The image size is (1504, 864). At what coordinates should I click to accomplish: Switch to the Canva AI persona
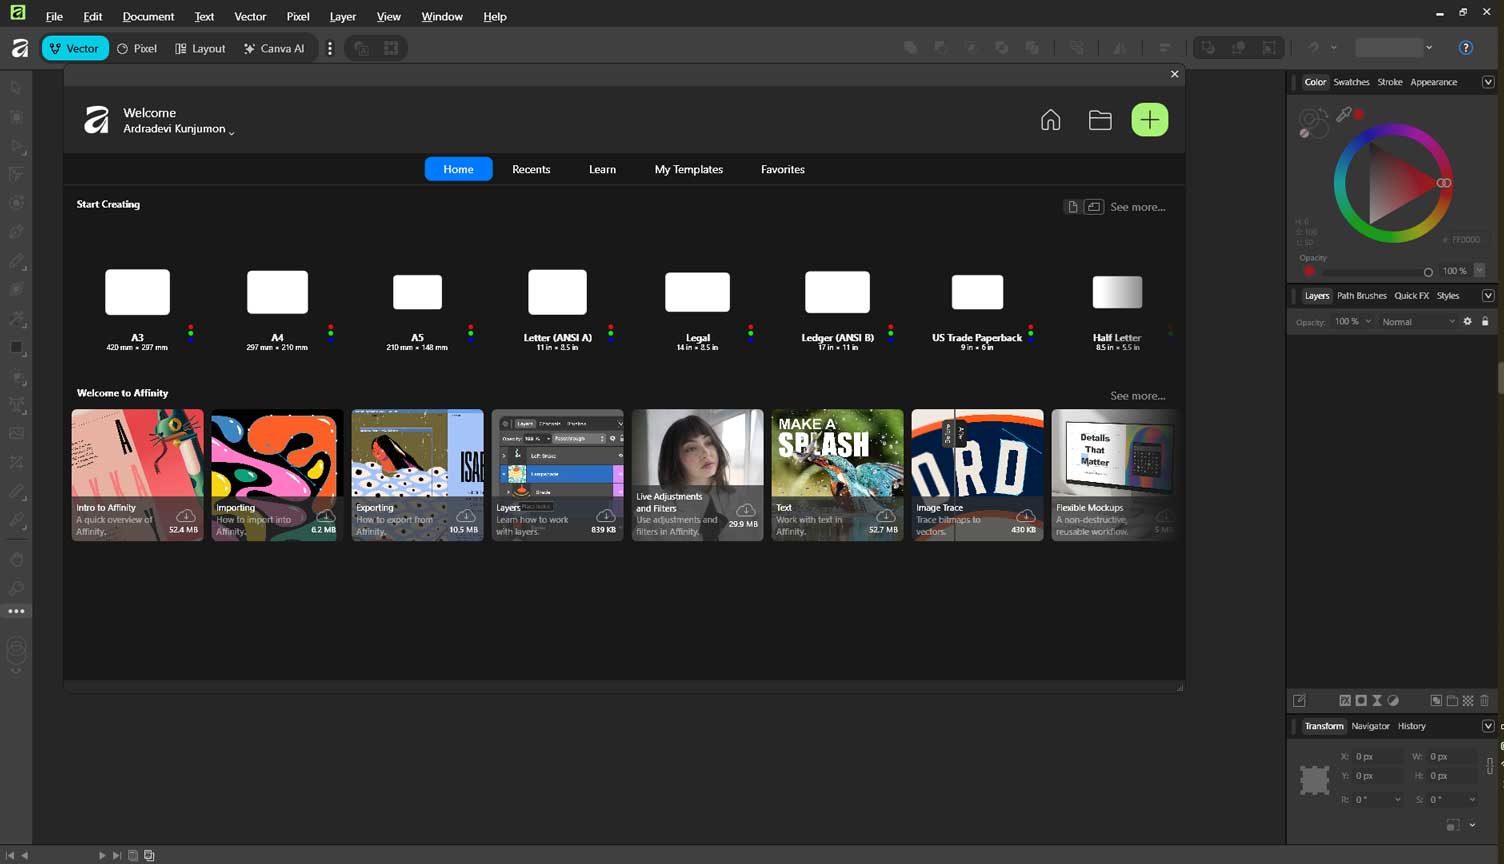click(x=275, y=48)
